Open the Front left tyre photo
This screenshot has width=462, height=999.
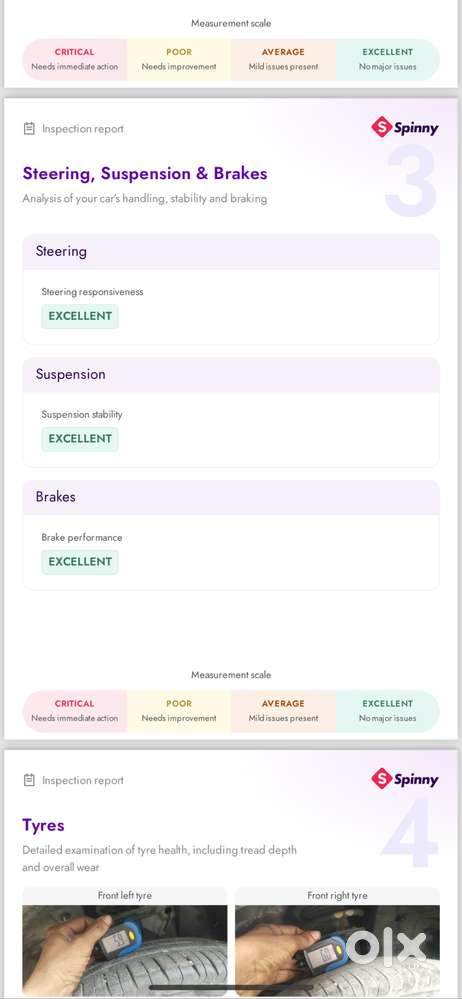pos(125,951)
